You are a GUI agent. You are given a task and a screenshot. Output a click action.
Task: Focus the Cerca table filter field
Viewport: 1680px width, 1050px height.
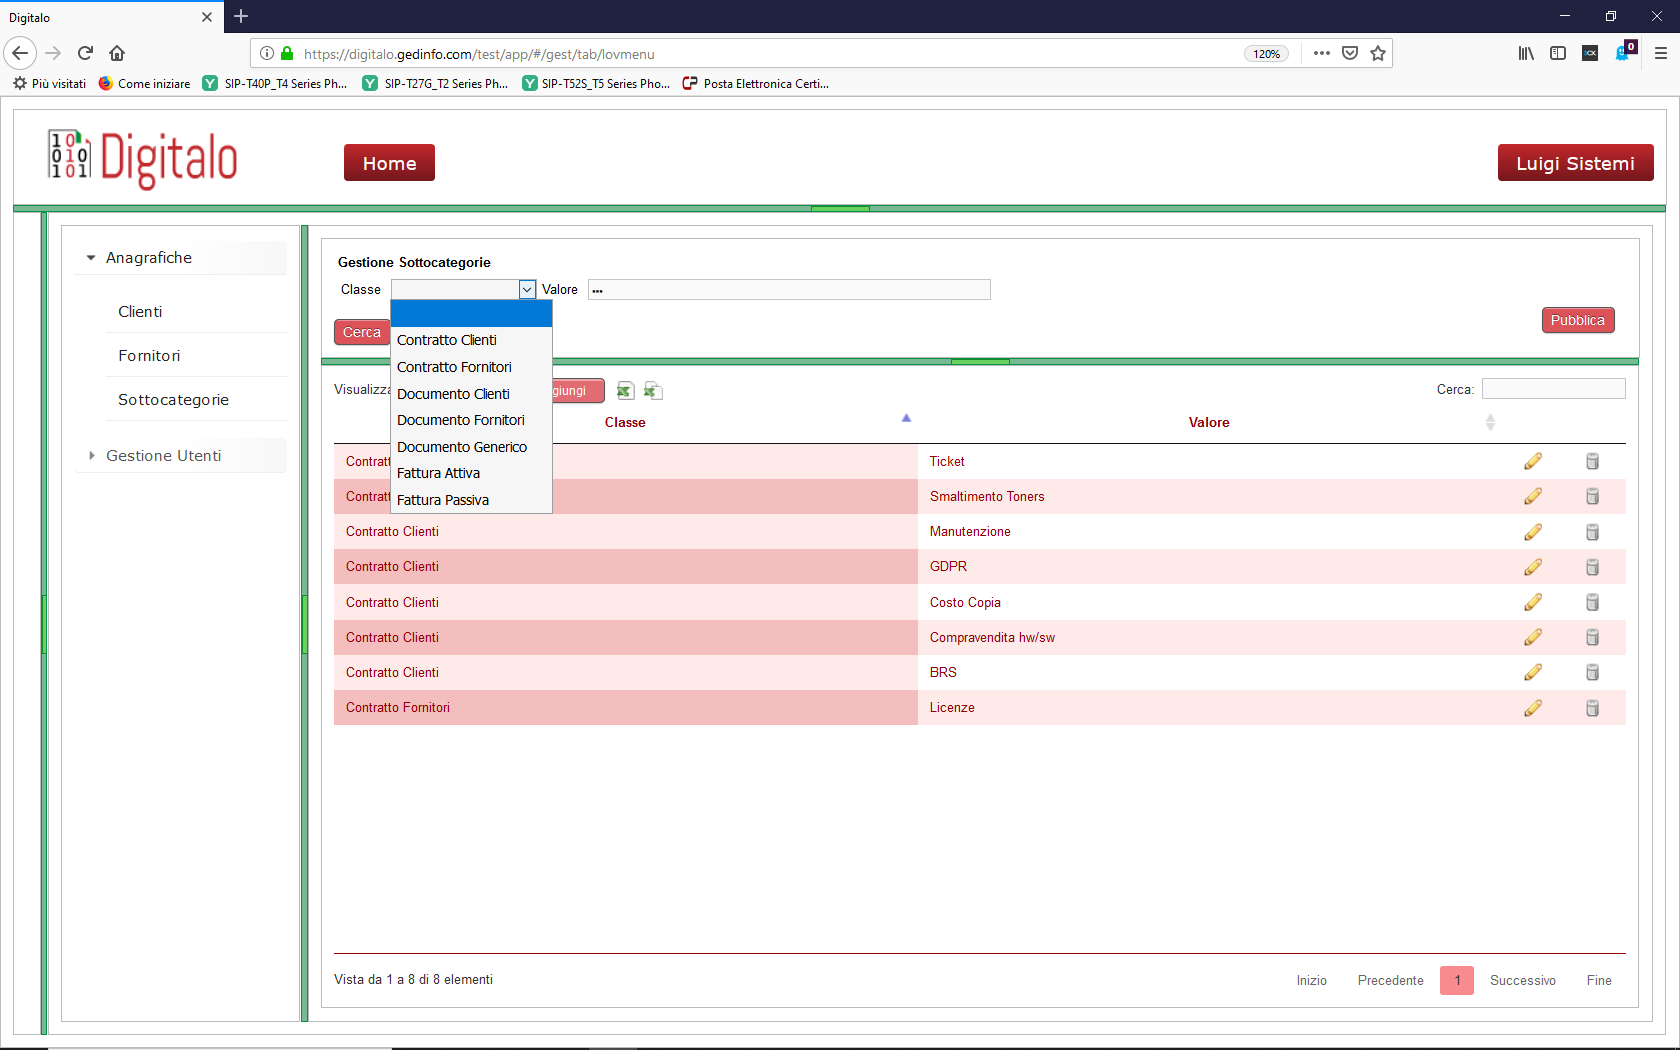click(x=1553, y=389)
